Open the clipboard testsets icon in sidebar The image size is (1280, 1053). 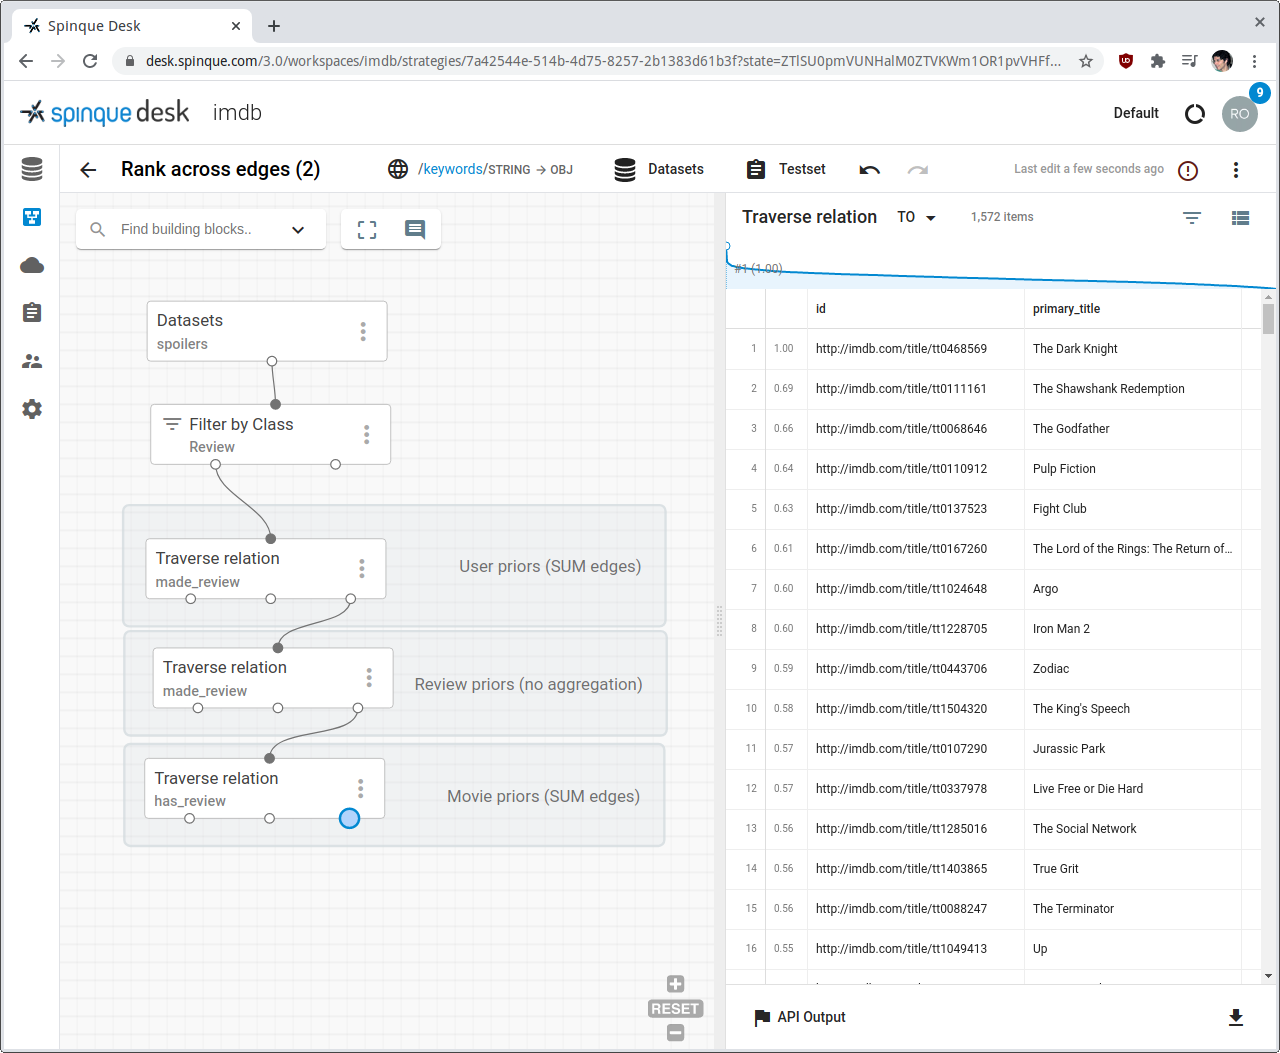click(32, 313)
